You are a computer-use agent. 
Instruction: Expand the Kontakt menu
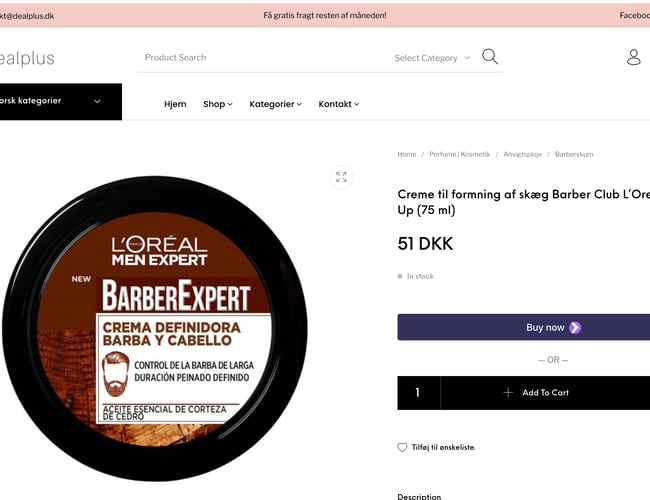click(x=339, y=104)
